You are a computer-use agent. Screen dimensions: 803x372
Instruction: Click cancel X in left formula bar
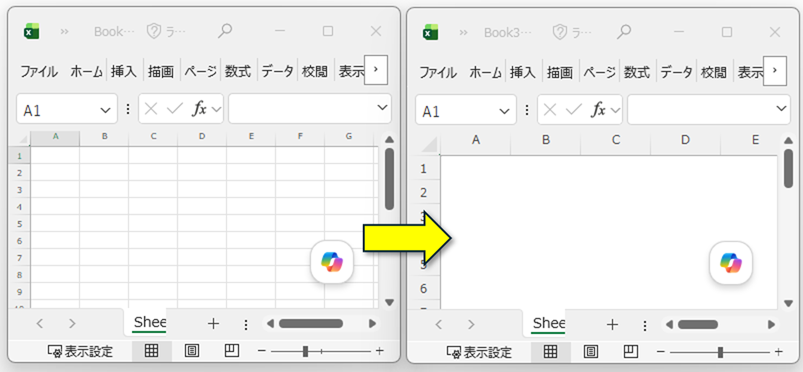click(x=151, y=109)
